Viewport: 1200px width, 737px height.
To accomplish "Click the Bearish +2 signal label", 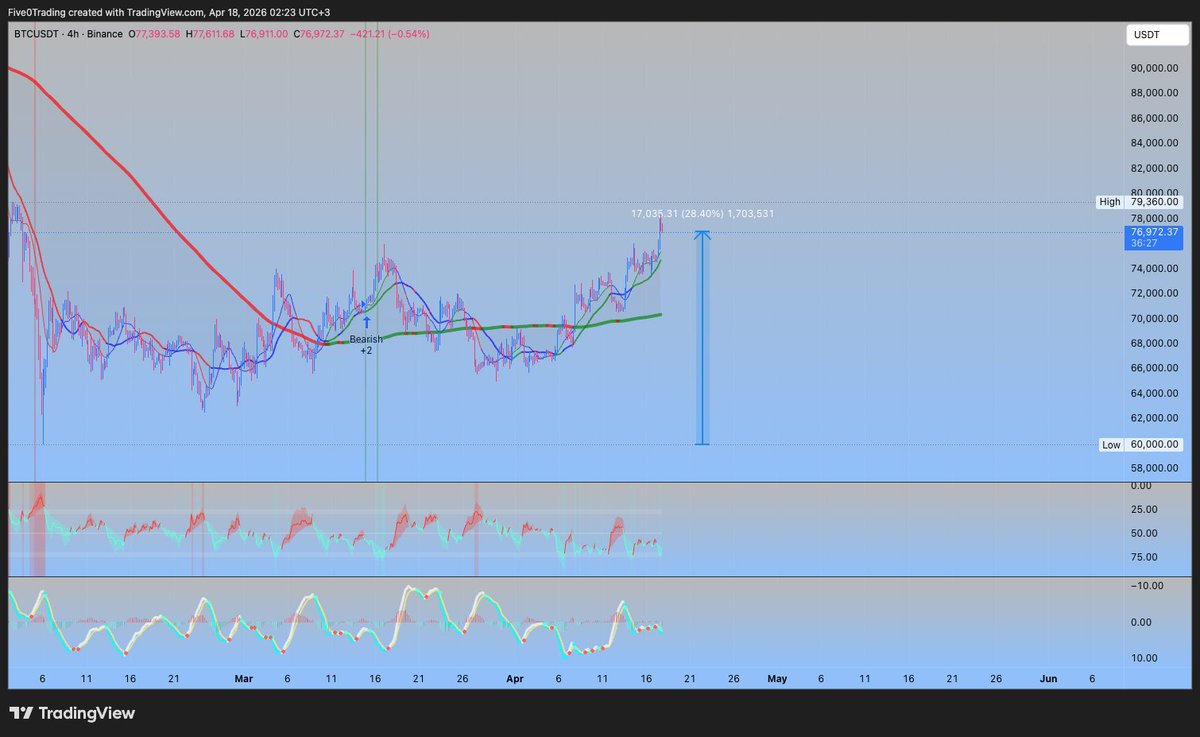I will point(366,345).
